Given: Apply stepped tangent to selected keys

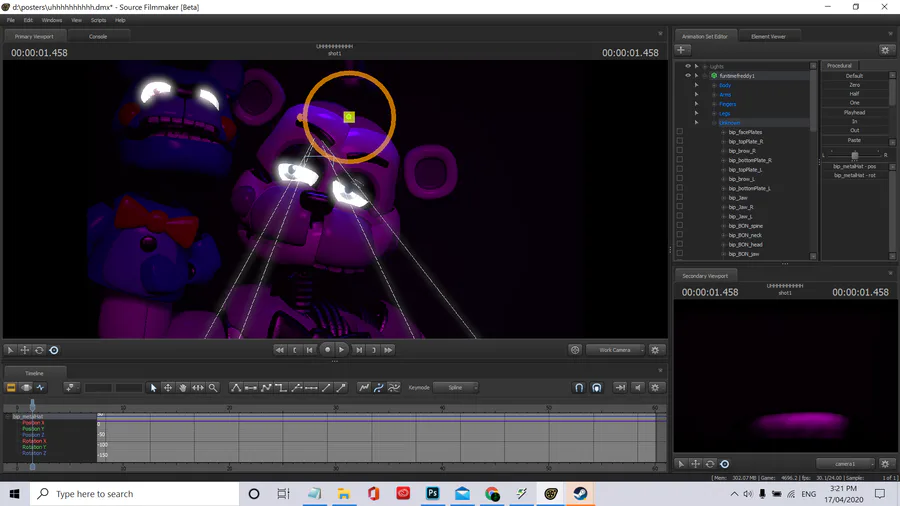Looking at the screenshot, I should pyautogui.click(x=281, y=388).
